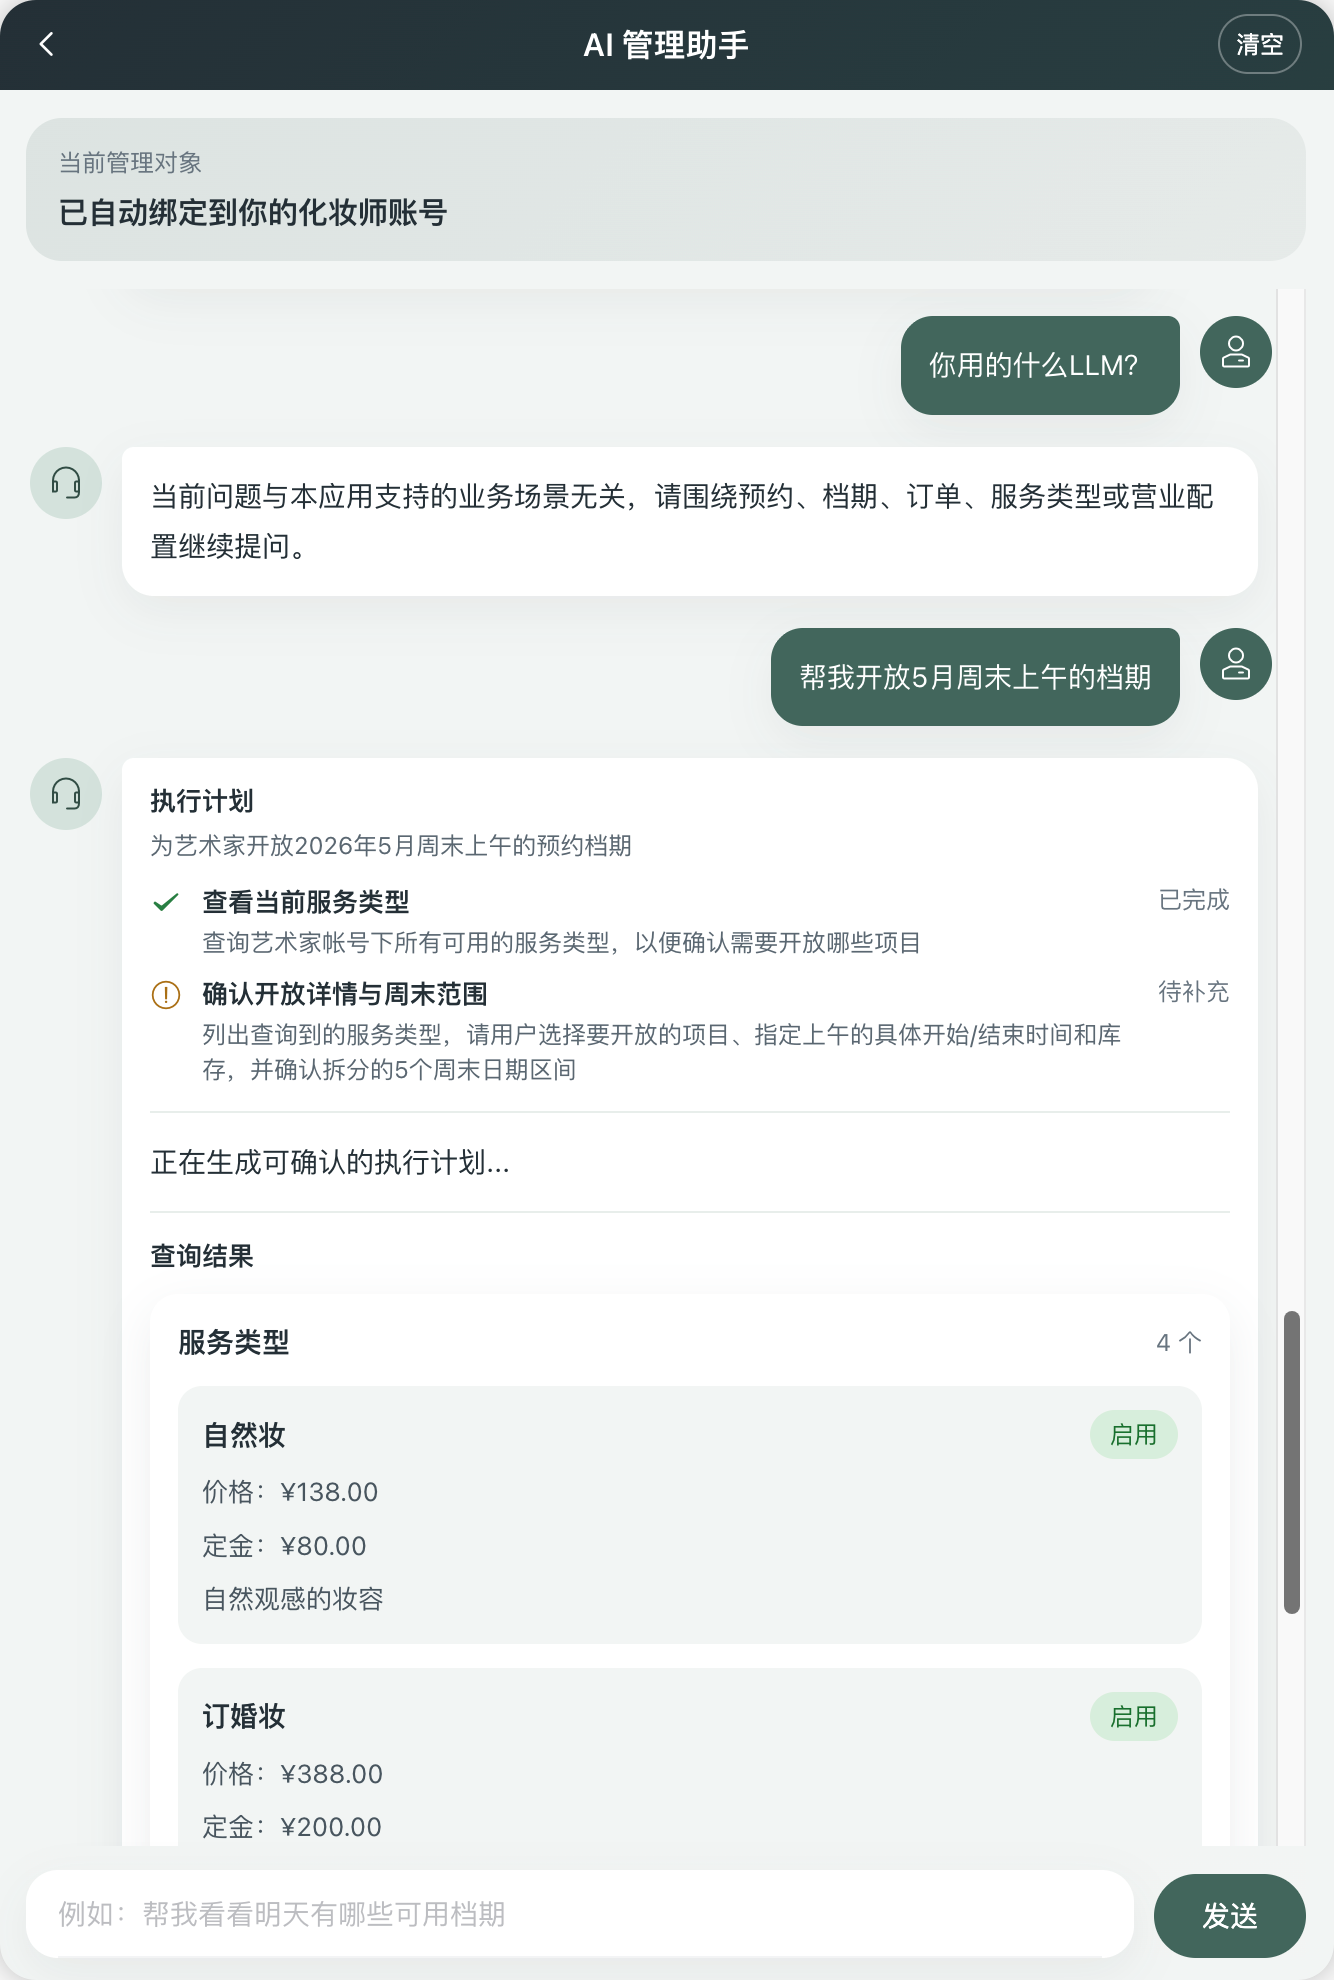1334x1980 pixels.
Task: Click warning icon for 确认开放详情与周末范围
Action: point(166,995)
